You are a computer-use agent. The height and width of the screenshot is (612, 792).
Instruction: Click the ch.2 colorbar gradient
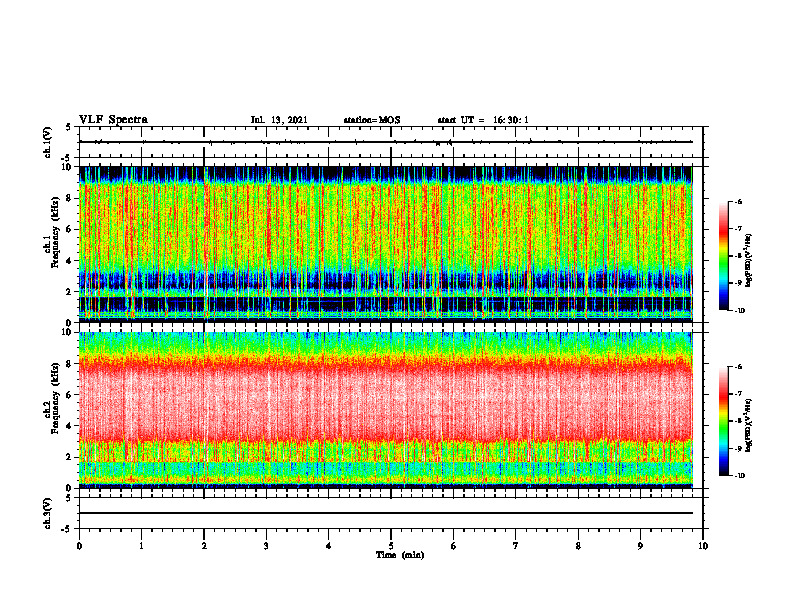coord(723,421)
